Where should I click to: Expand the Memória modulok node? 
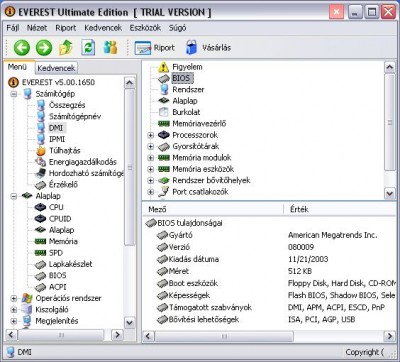coord(151,158)
